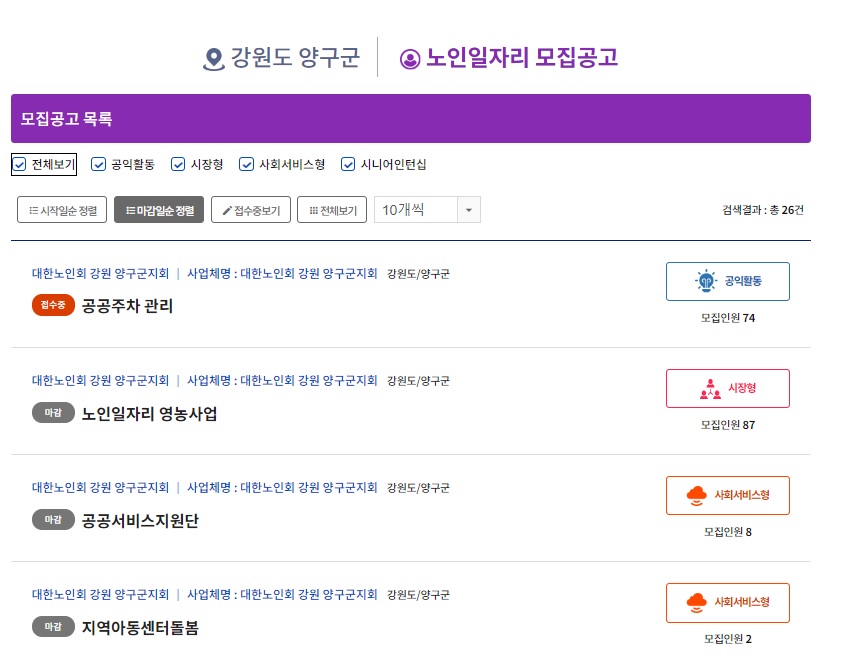Click 사회서비스형 tag on 공공서비스지원단 row
This screenshot has height=664, width=845.
point(728,495)
